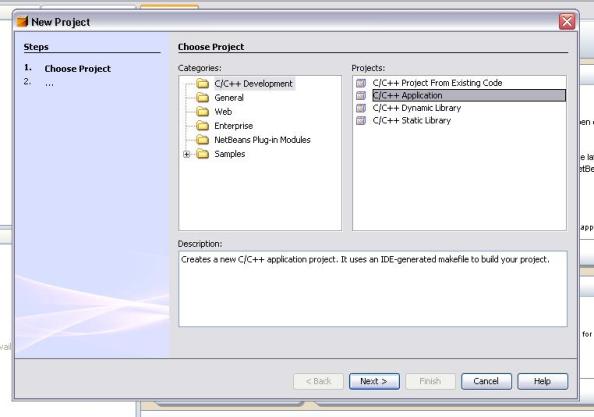Click the Cancel button

(x=486, y=381)
